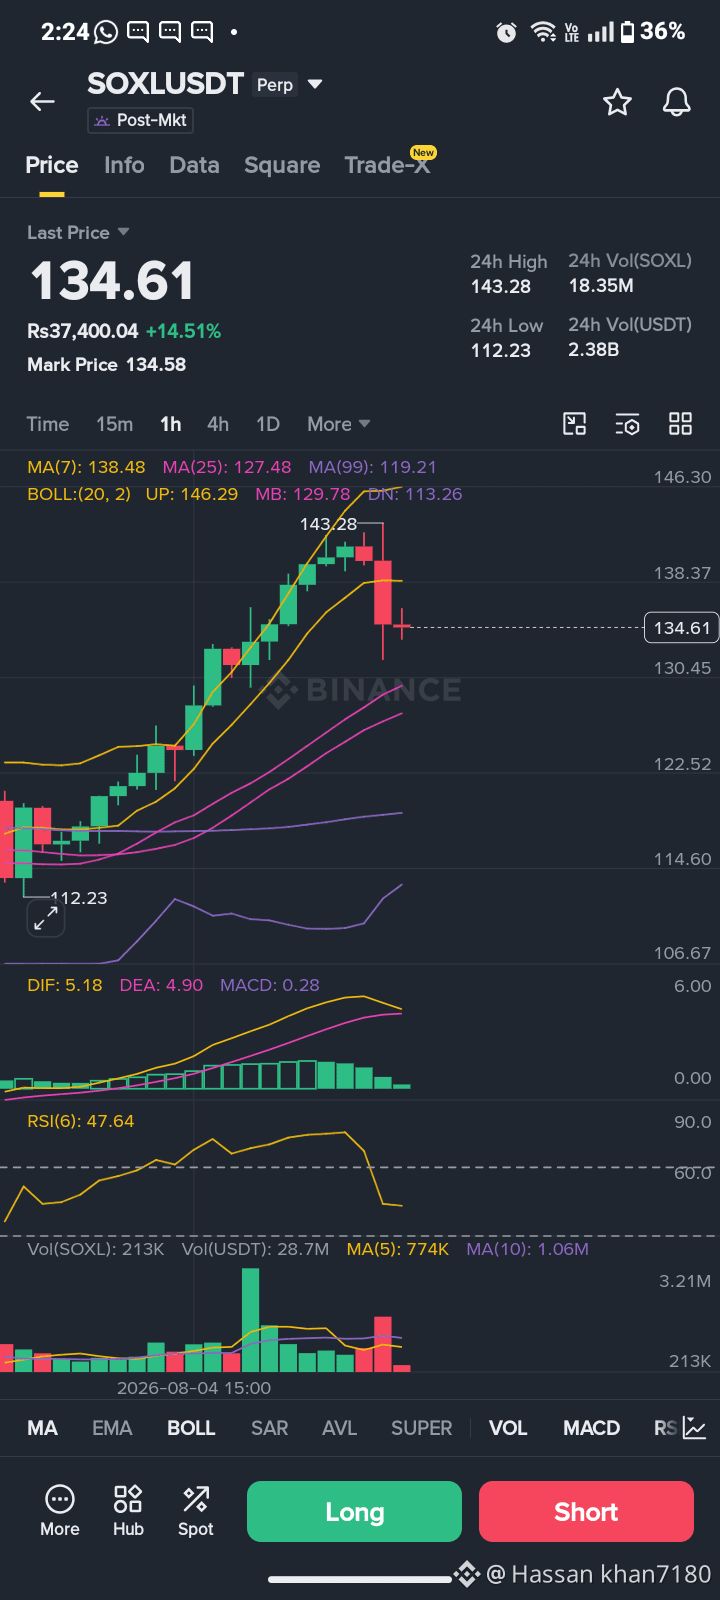Tap the 24h Vol(SOXL) 18.35M value

[x=601, y=285]
